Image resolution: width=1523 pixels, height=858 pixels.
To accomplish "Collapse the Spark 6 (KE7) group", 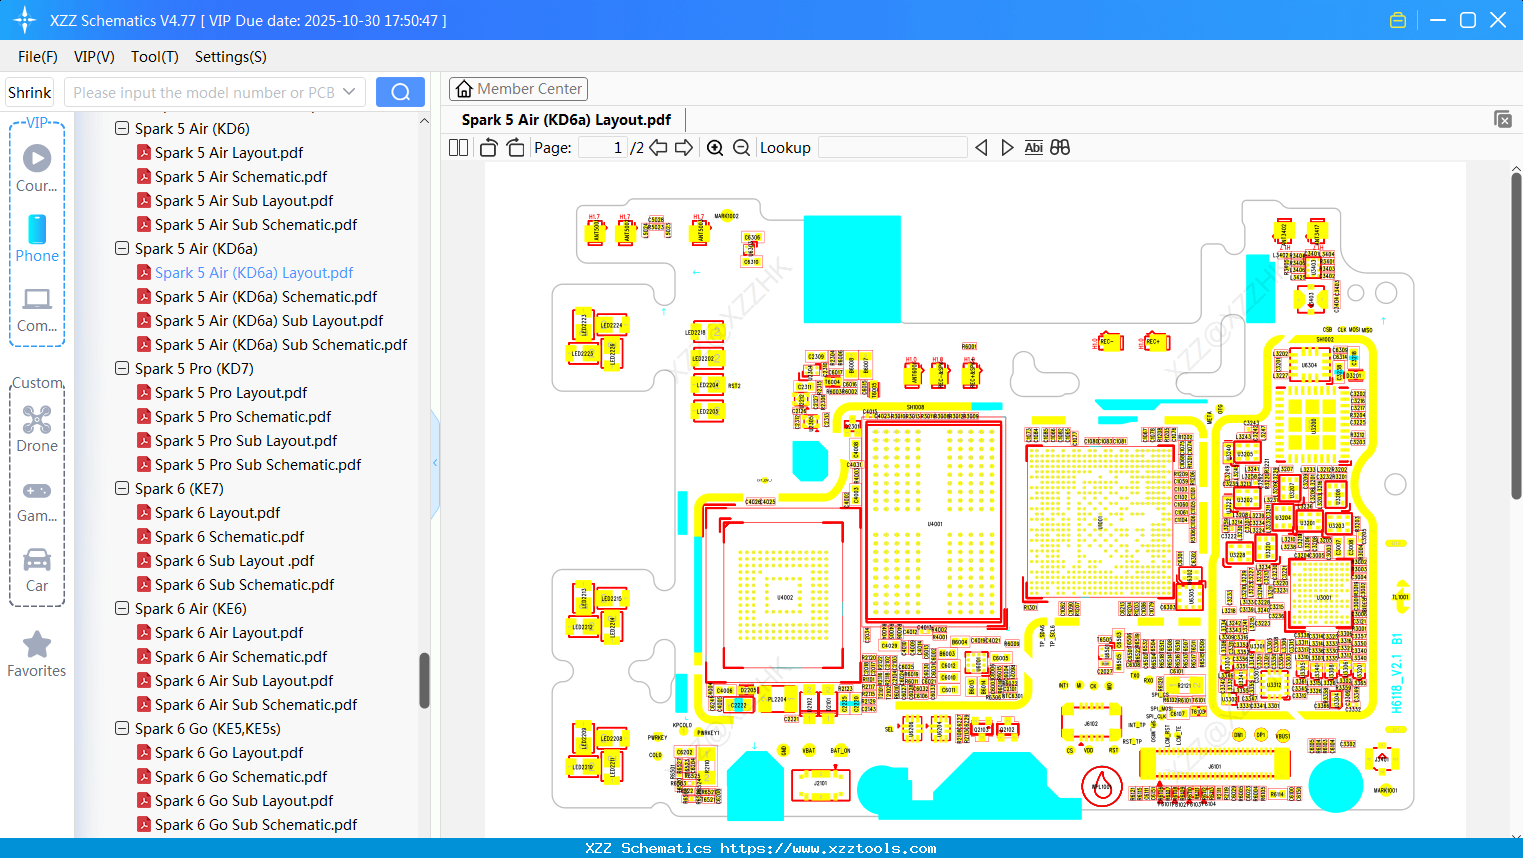I will point(121,488).
